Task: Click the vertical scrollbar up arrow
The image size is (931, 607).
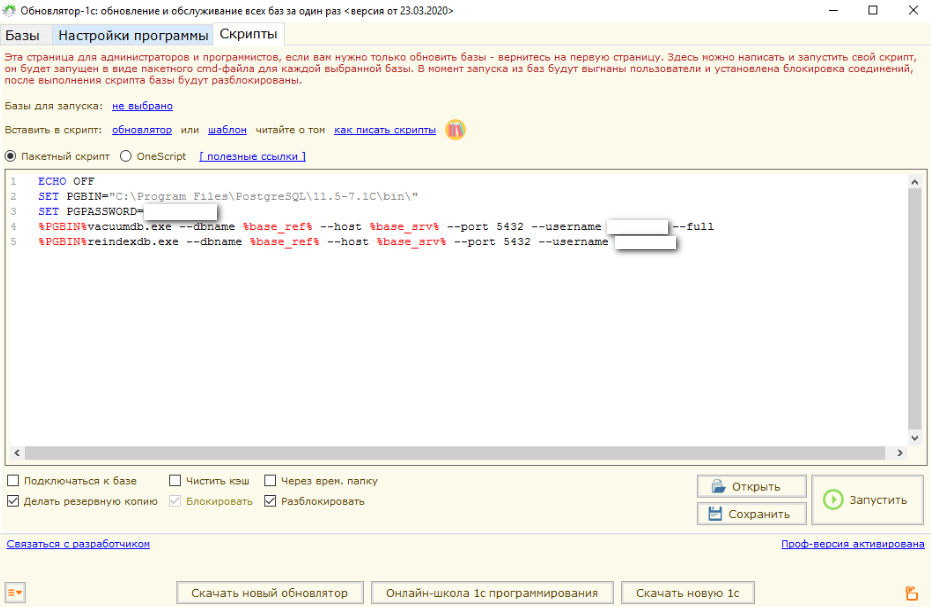Action: (x=914, y=182)
